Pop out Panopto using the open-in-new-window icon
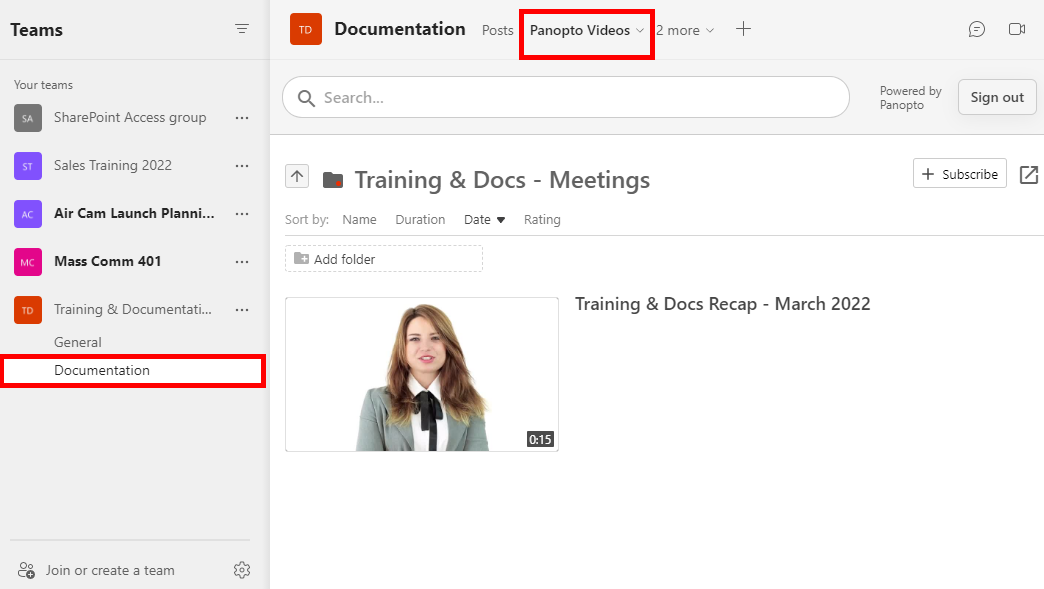Viewport: 1044px width, 589px height. click(x=1028, y=174)
